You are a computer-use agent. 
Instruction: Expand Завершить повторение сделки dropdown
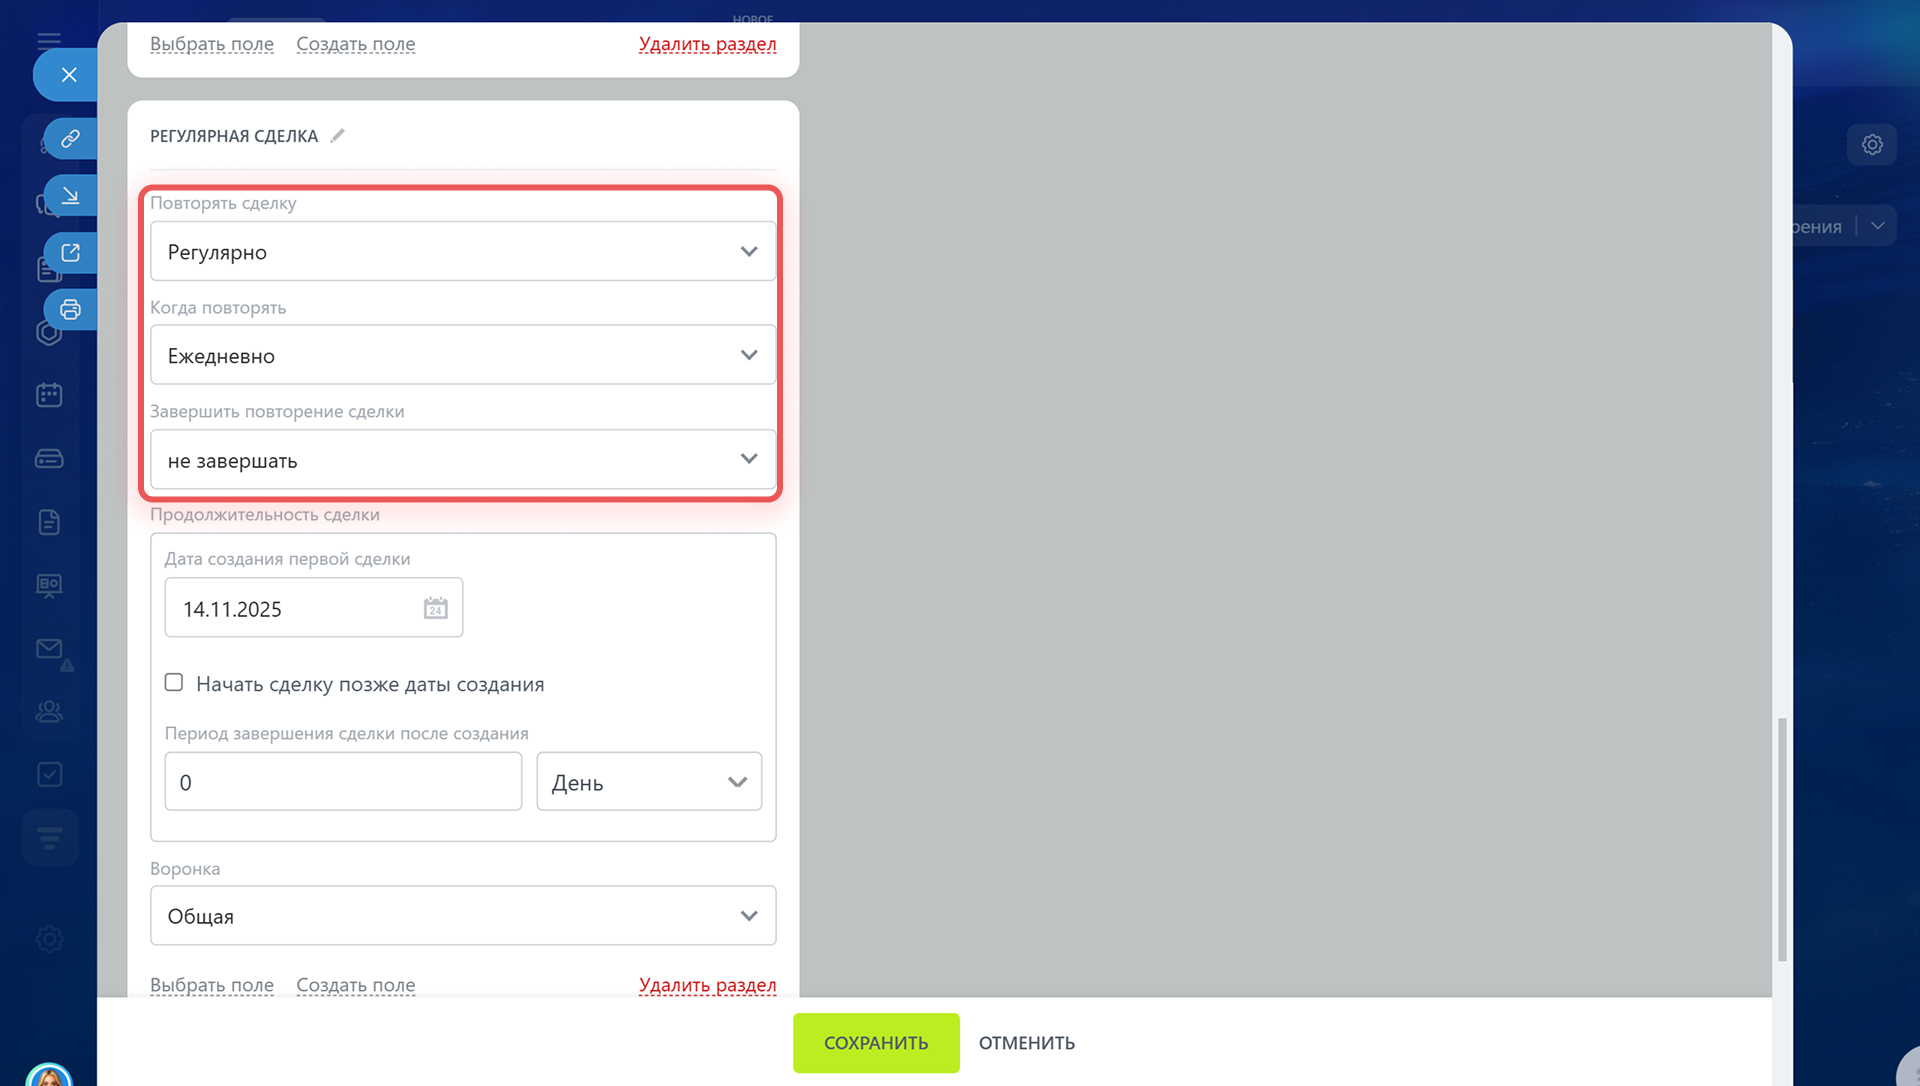(x=462, y=460)
